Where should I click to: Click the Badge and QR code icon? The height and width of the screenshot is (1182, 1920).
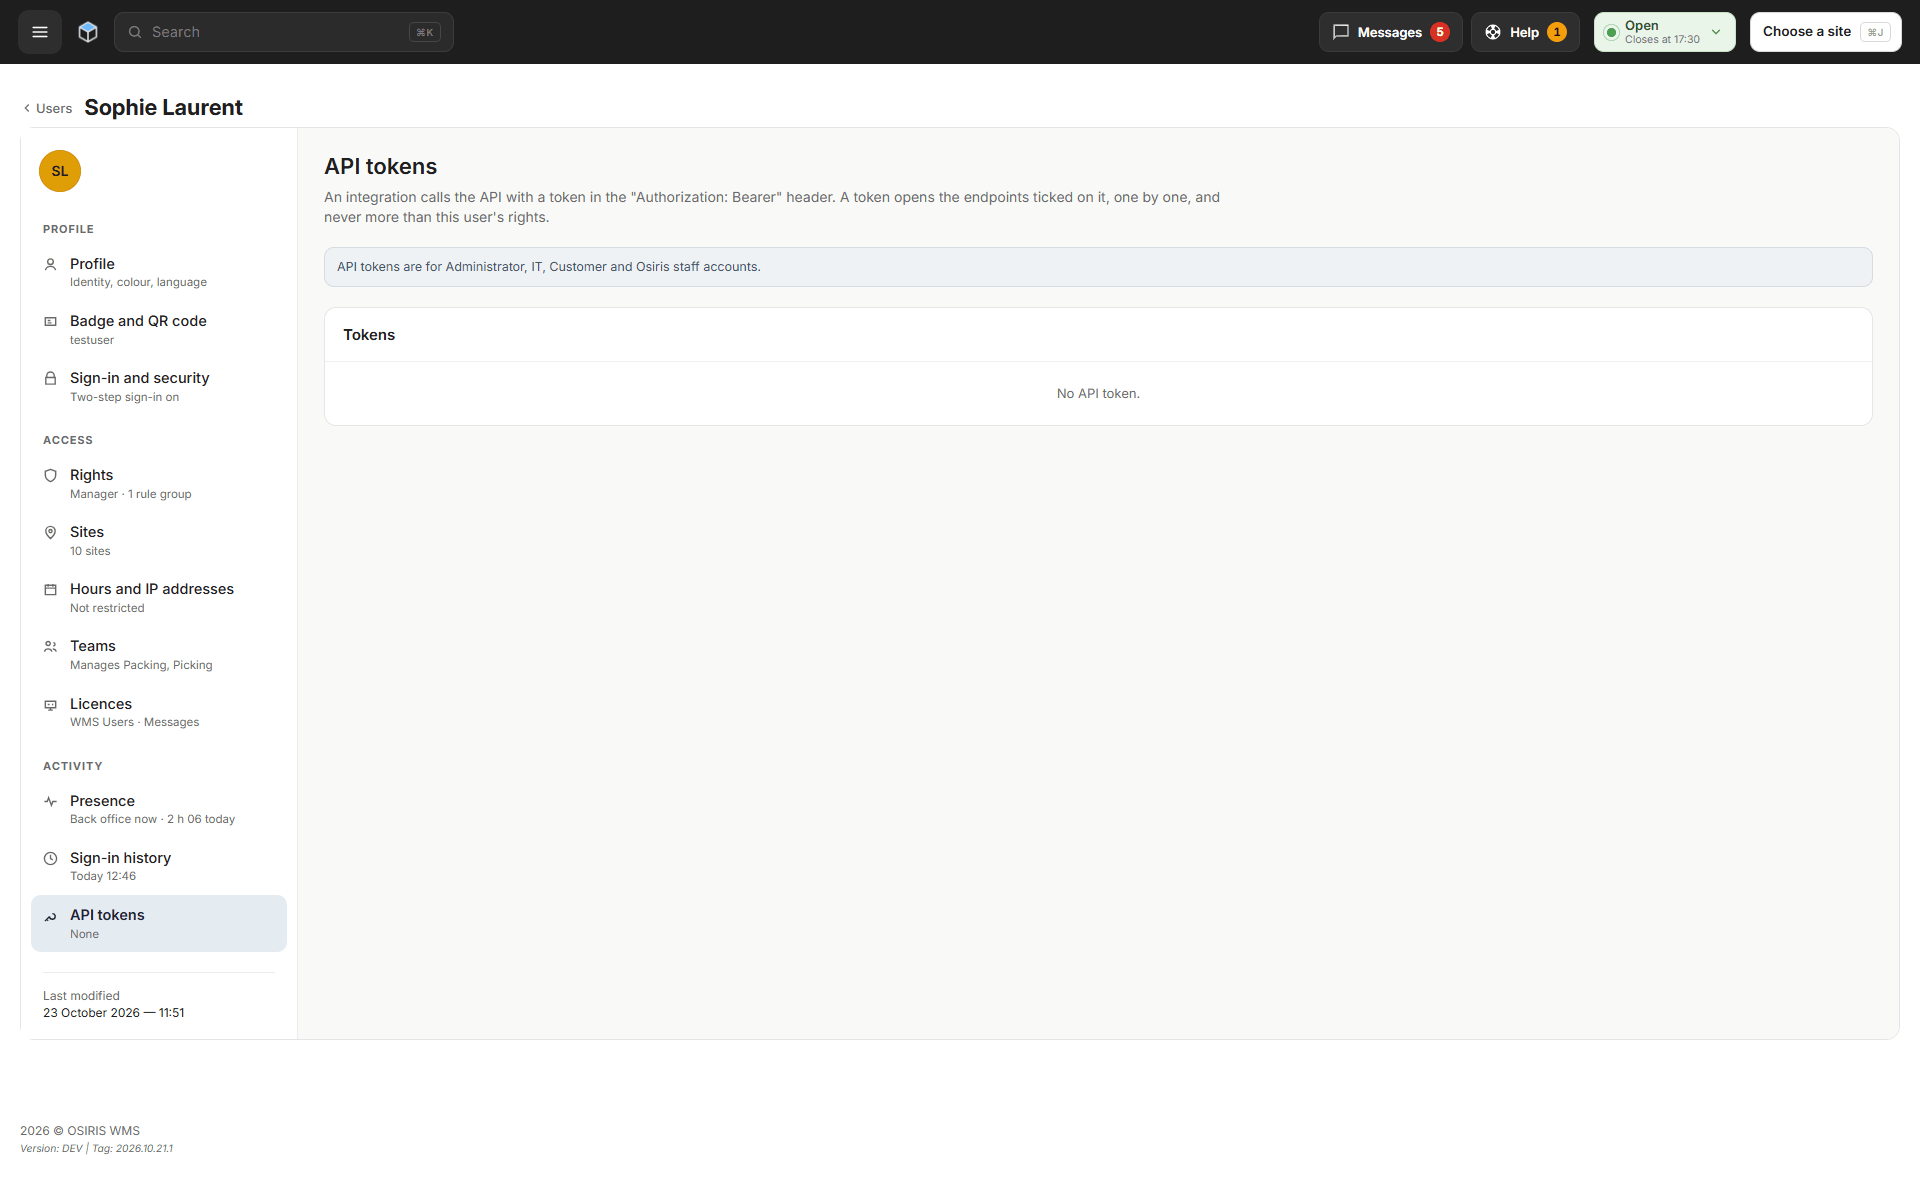(x=50, y=322)
